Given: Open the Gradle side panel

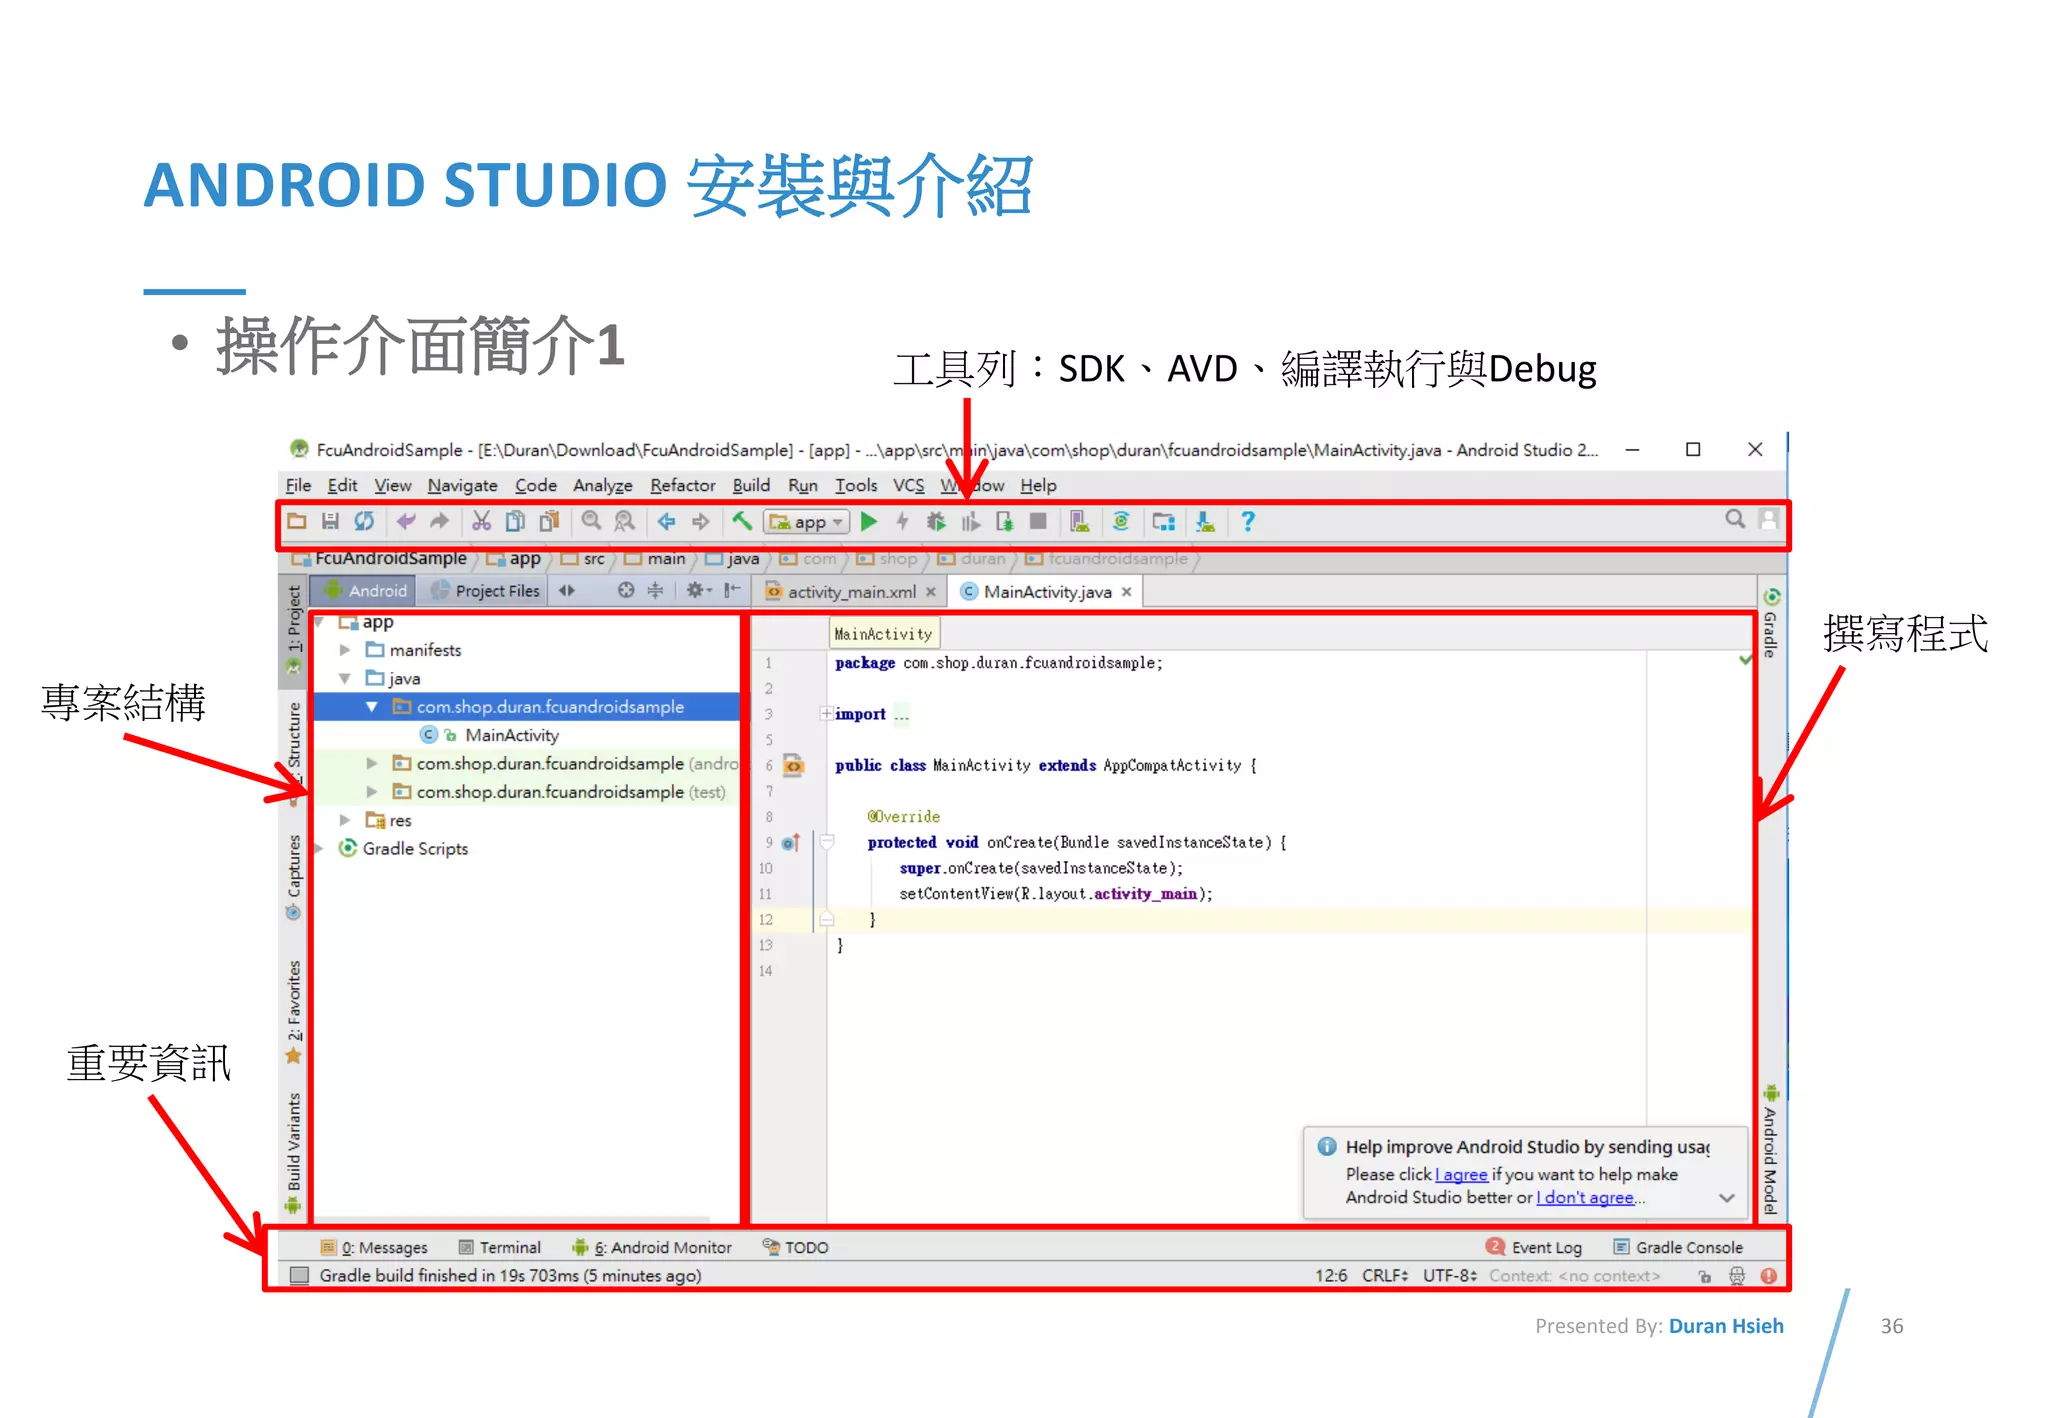Looking at the screenshot, I should click(1771, 624).
